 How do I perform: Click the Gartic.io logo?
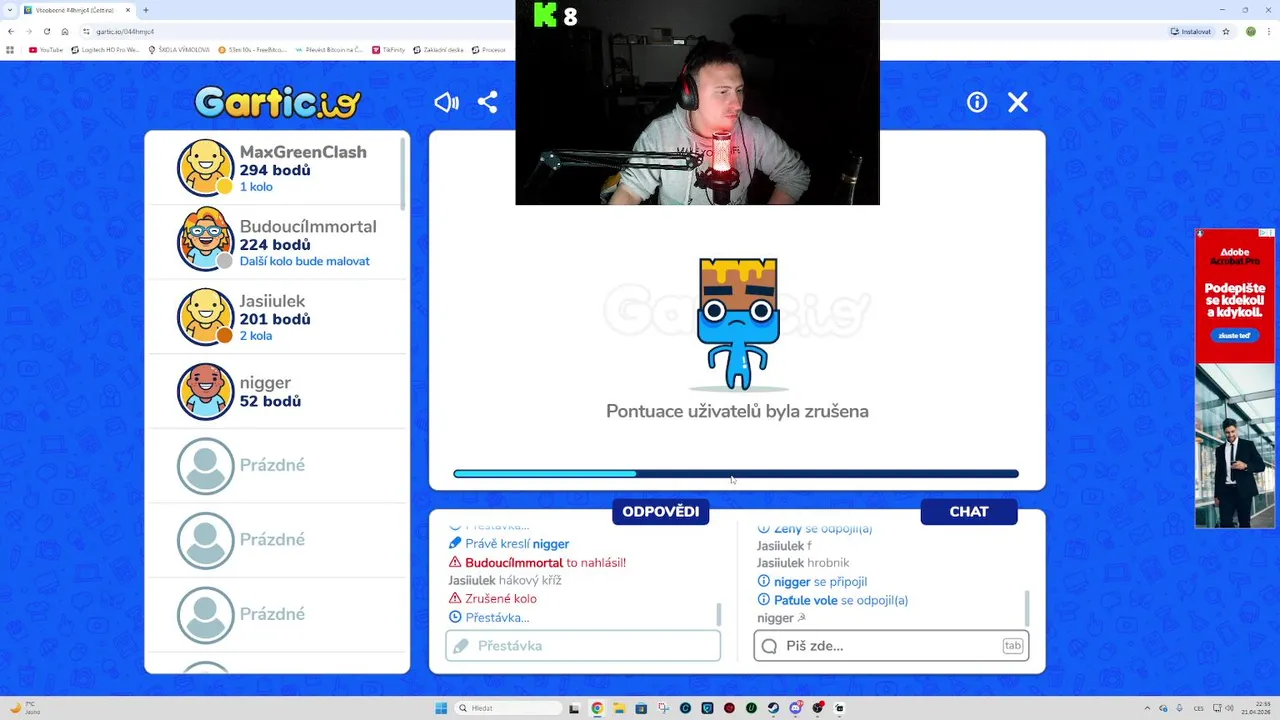pyautogui.click(x=277, y=102)
